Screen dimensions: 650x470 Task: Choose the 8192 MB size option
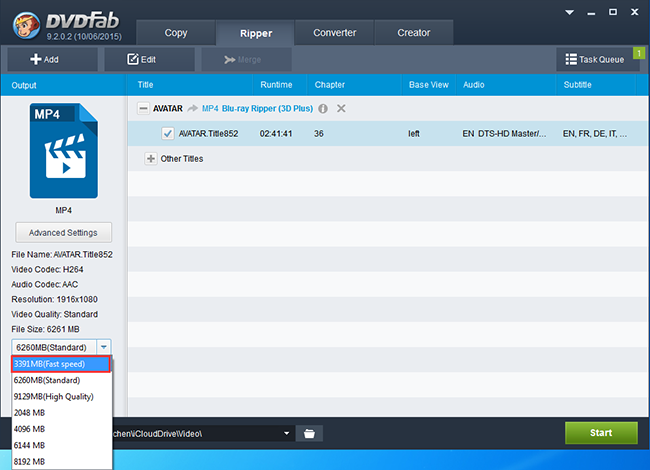click(62, 461)
